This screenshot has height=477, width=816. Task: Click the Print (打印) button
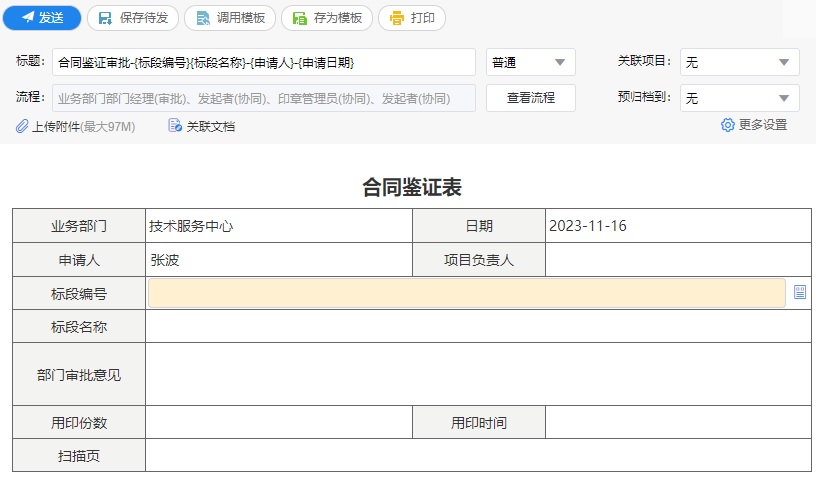coord(411,18)
